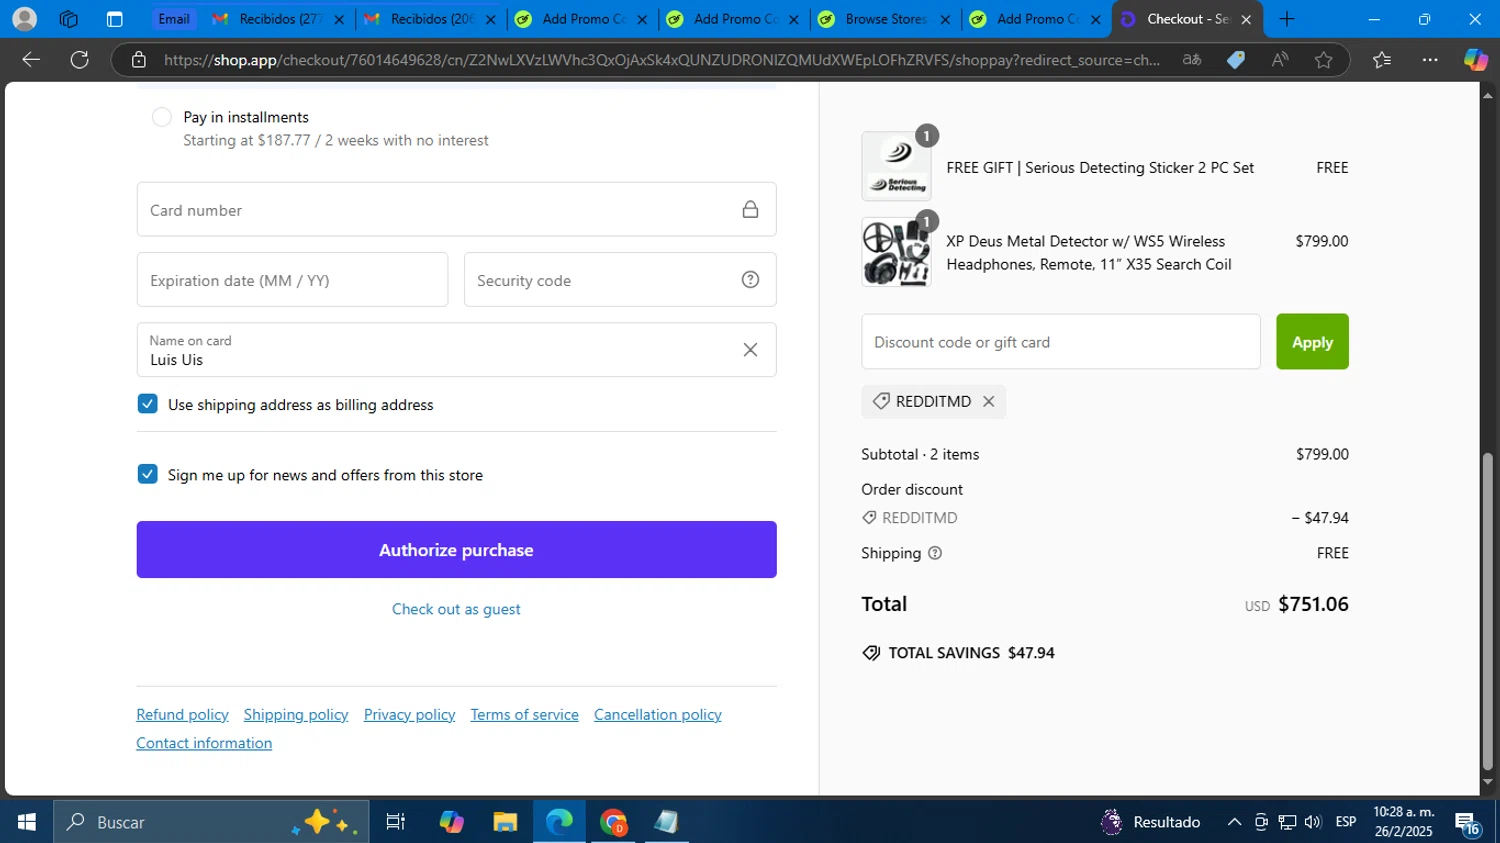Click the Total Savings tag icon
This screenshot has width=1500, height=843.
[871, 653]
